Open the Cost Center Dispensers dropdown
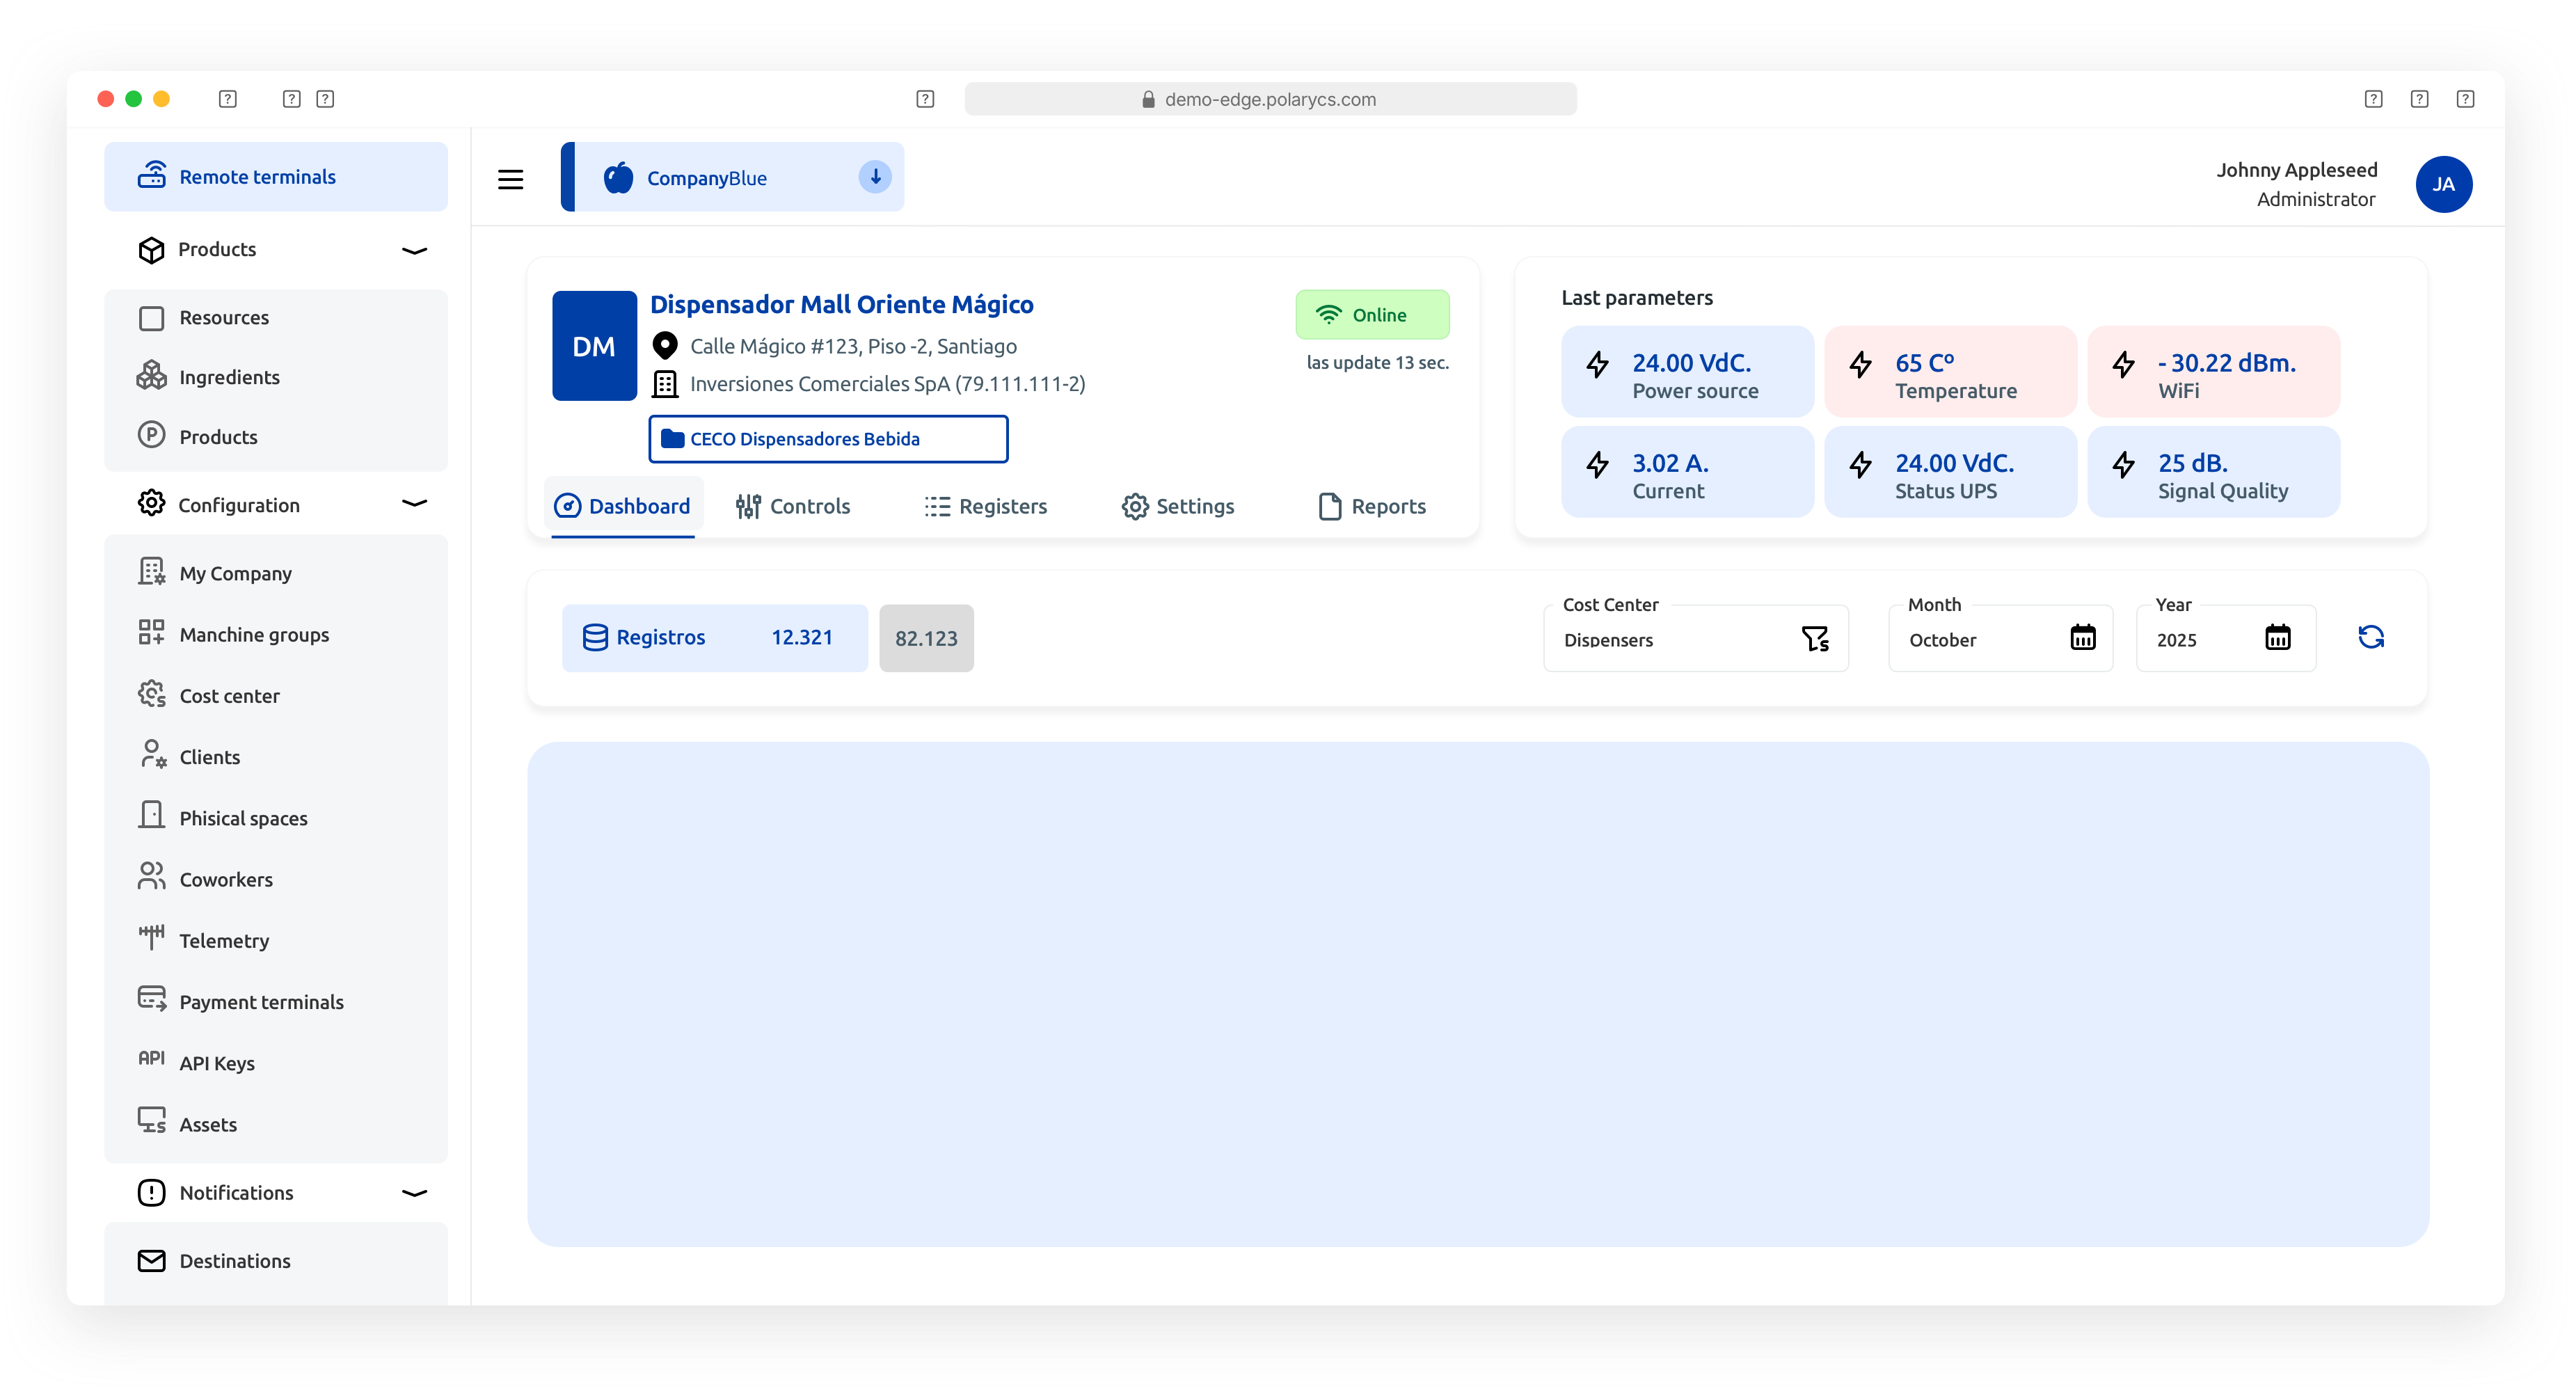This screenshot has height=1389, width=2576. (1695, 638)
